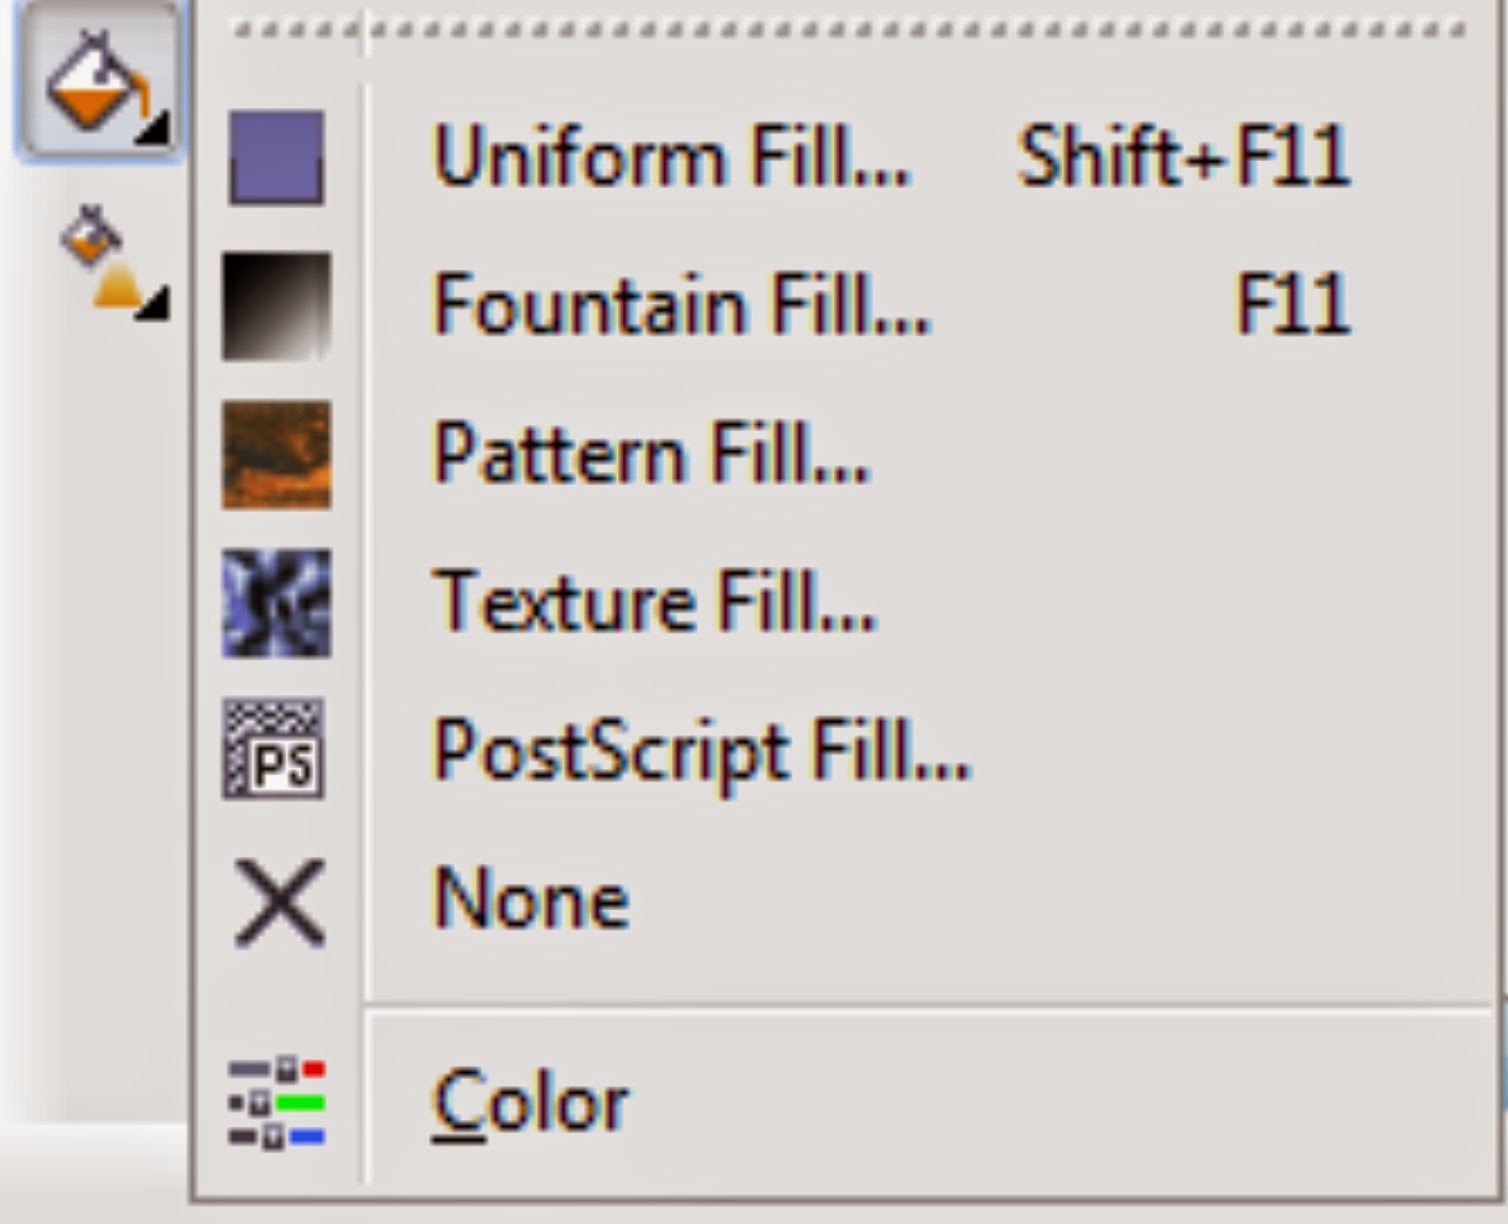Viewport: 1508px width, 1224px height.
Task: Choose Pattern Fill from the flyout
Action: coord(652,454)
